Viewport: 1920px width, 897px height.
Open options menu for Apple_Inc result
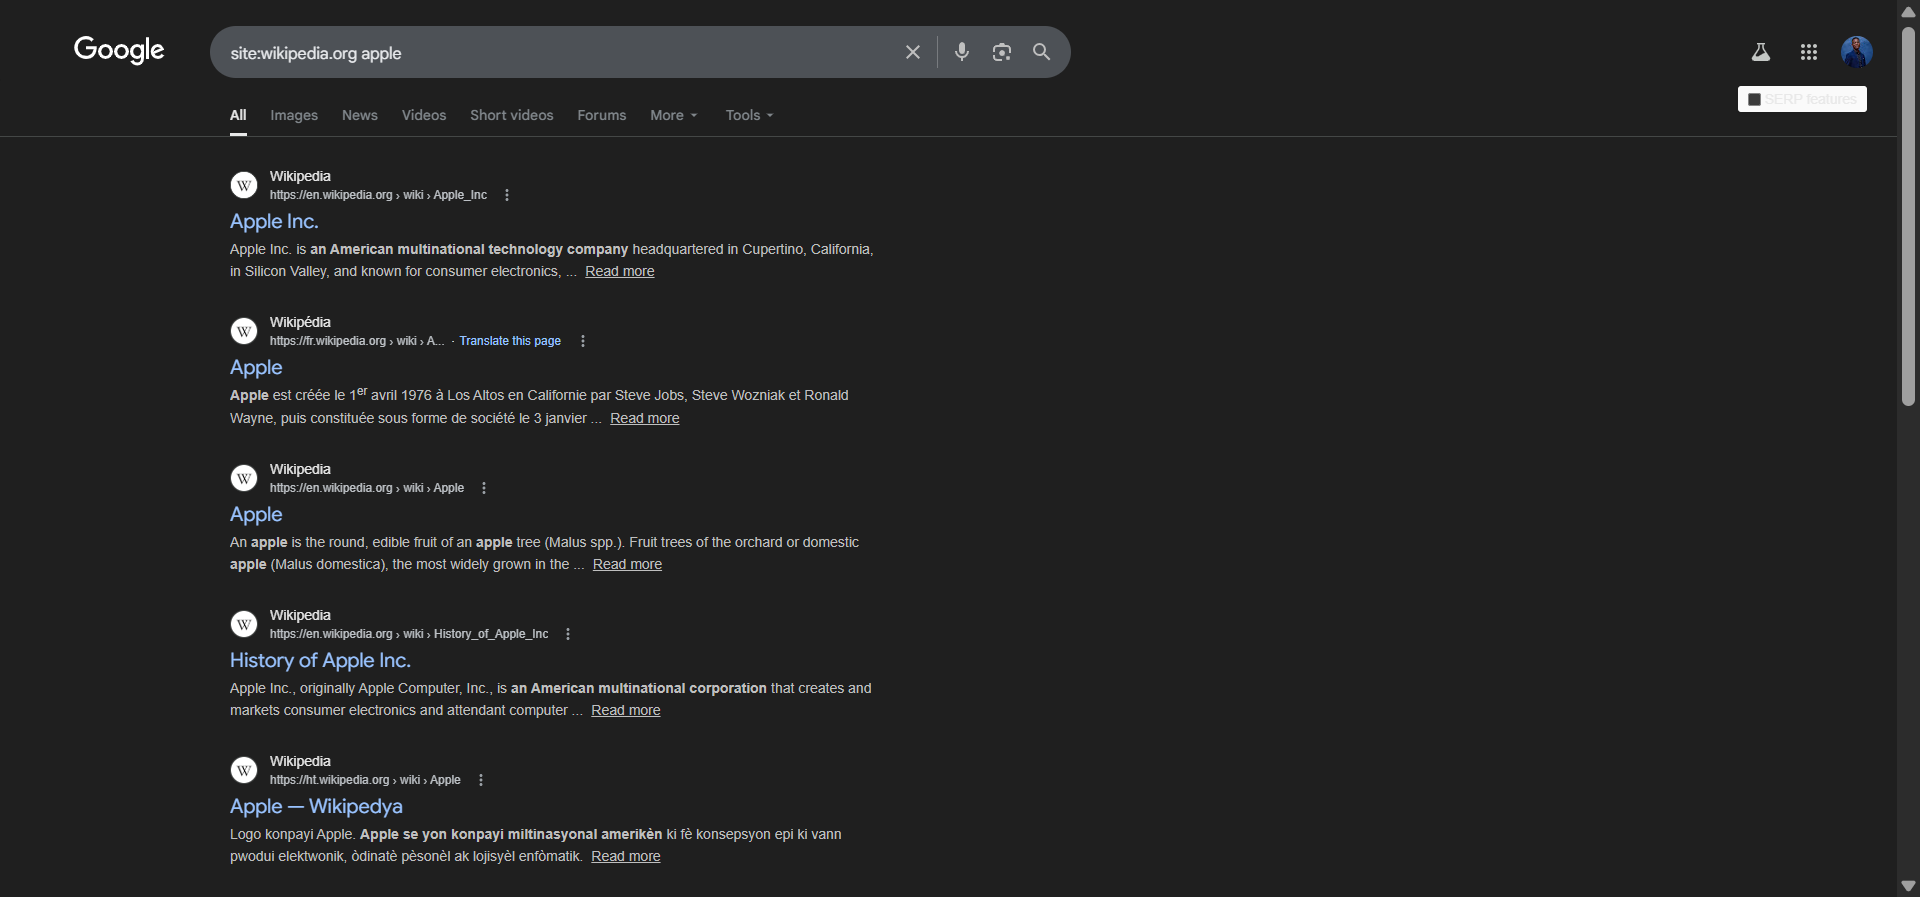(x=507, y=195)
